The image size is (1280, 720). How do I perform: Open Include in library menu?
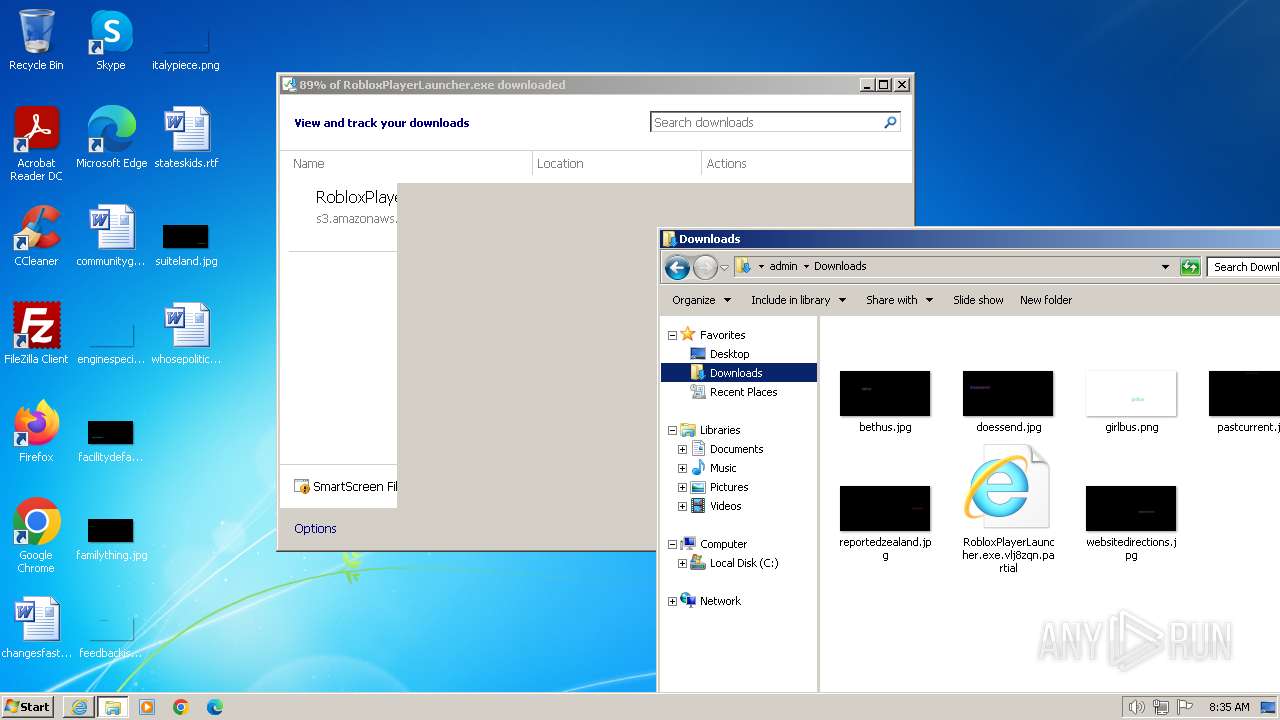798,300
